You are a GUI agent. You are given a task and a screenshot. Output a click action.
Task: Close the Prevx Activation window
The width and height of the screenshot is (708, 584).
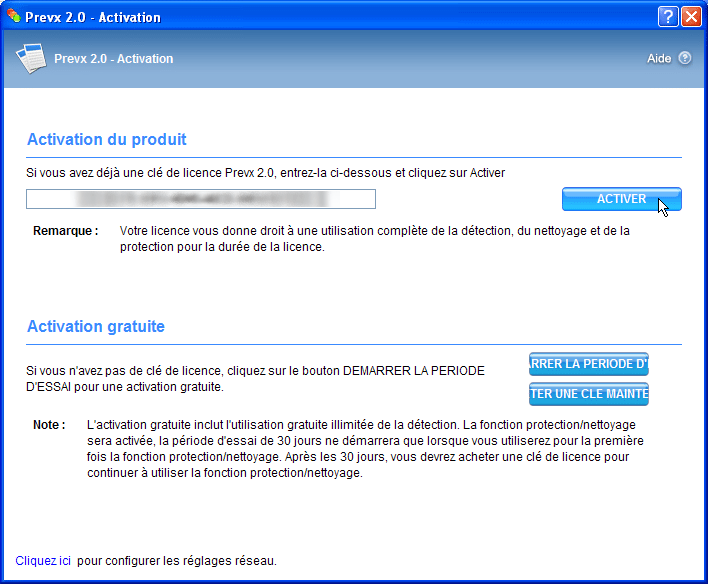coord(691,17)
